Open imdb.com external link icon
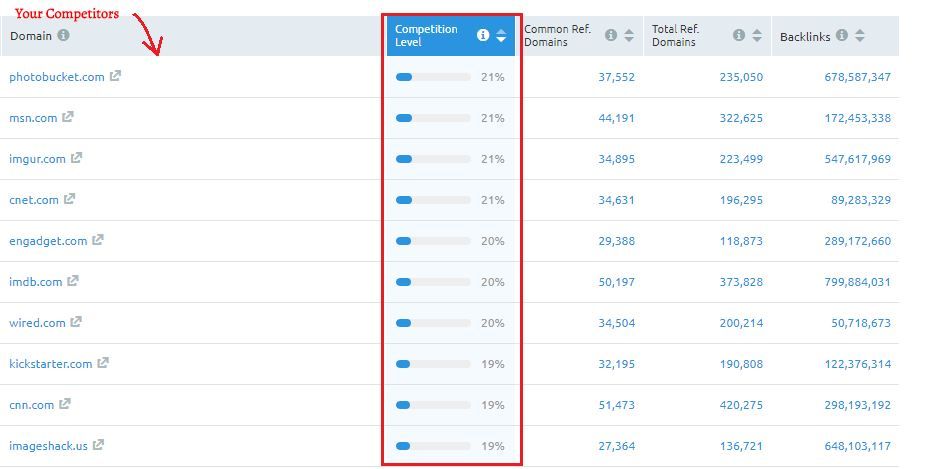 tap(73, 281)
